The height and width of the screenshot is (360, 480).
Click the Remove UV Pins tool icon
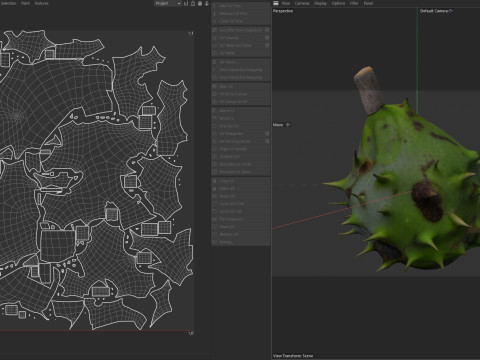point(215,13)
